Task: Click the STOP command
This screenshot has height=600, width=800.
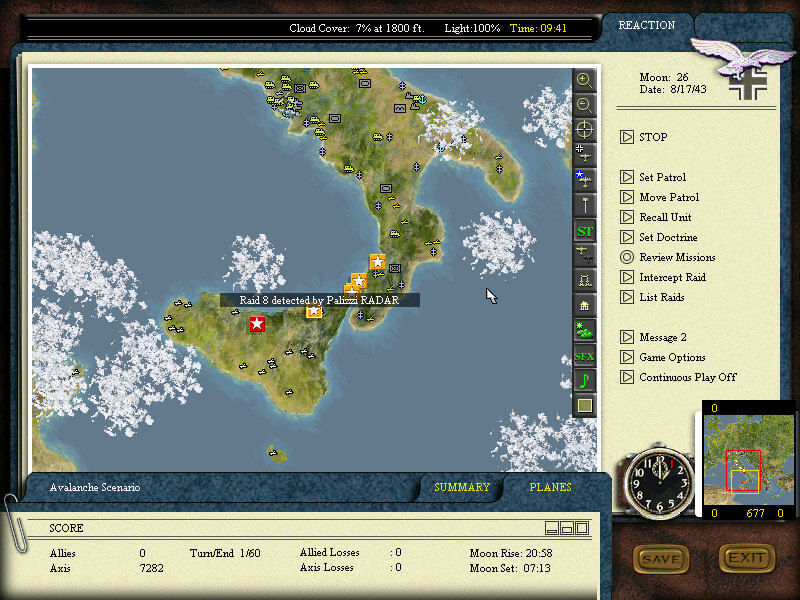Action: (644, 137)
